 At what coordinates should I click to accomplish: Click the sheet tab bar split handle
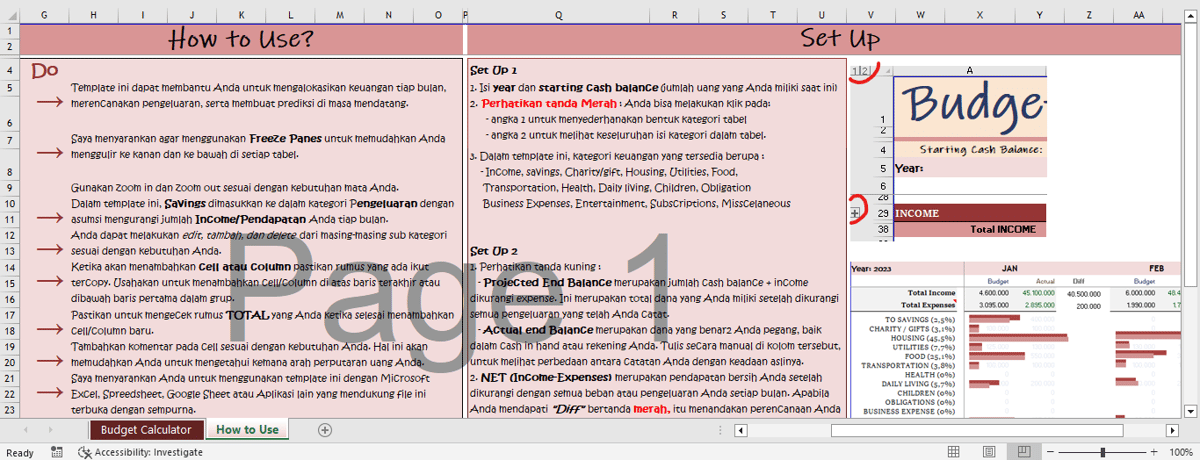coord(721,430)
